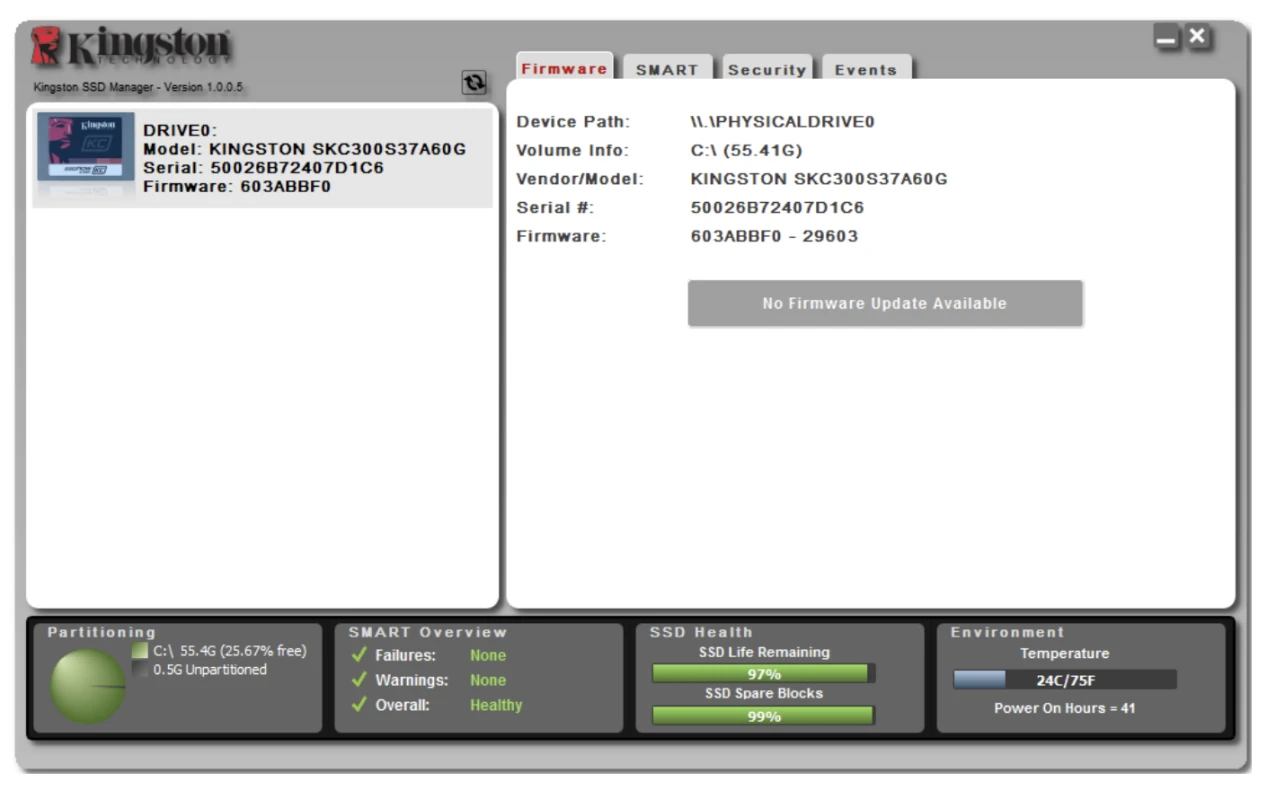Click the SMART Overview panel heading
The image size is (1267, 790).
coord(428,632)
